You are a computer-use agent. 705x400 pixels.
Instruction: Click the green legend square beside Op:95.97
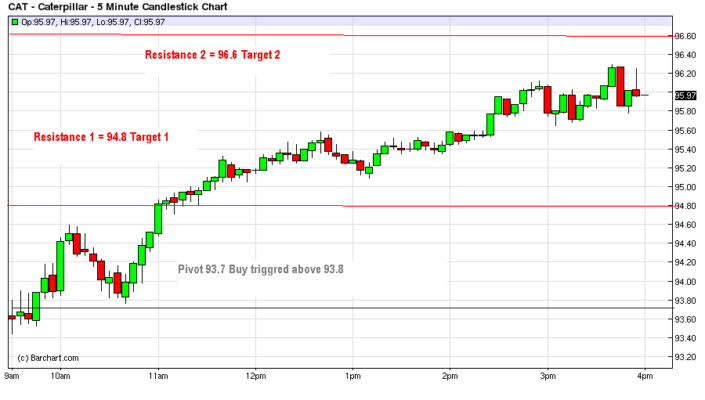click(15, 22)
